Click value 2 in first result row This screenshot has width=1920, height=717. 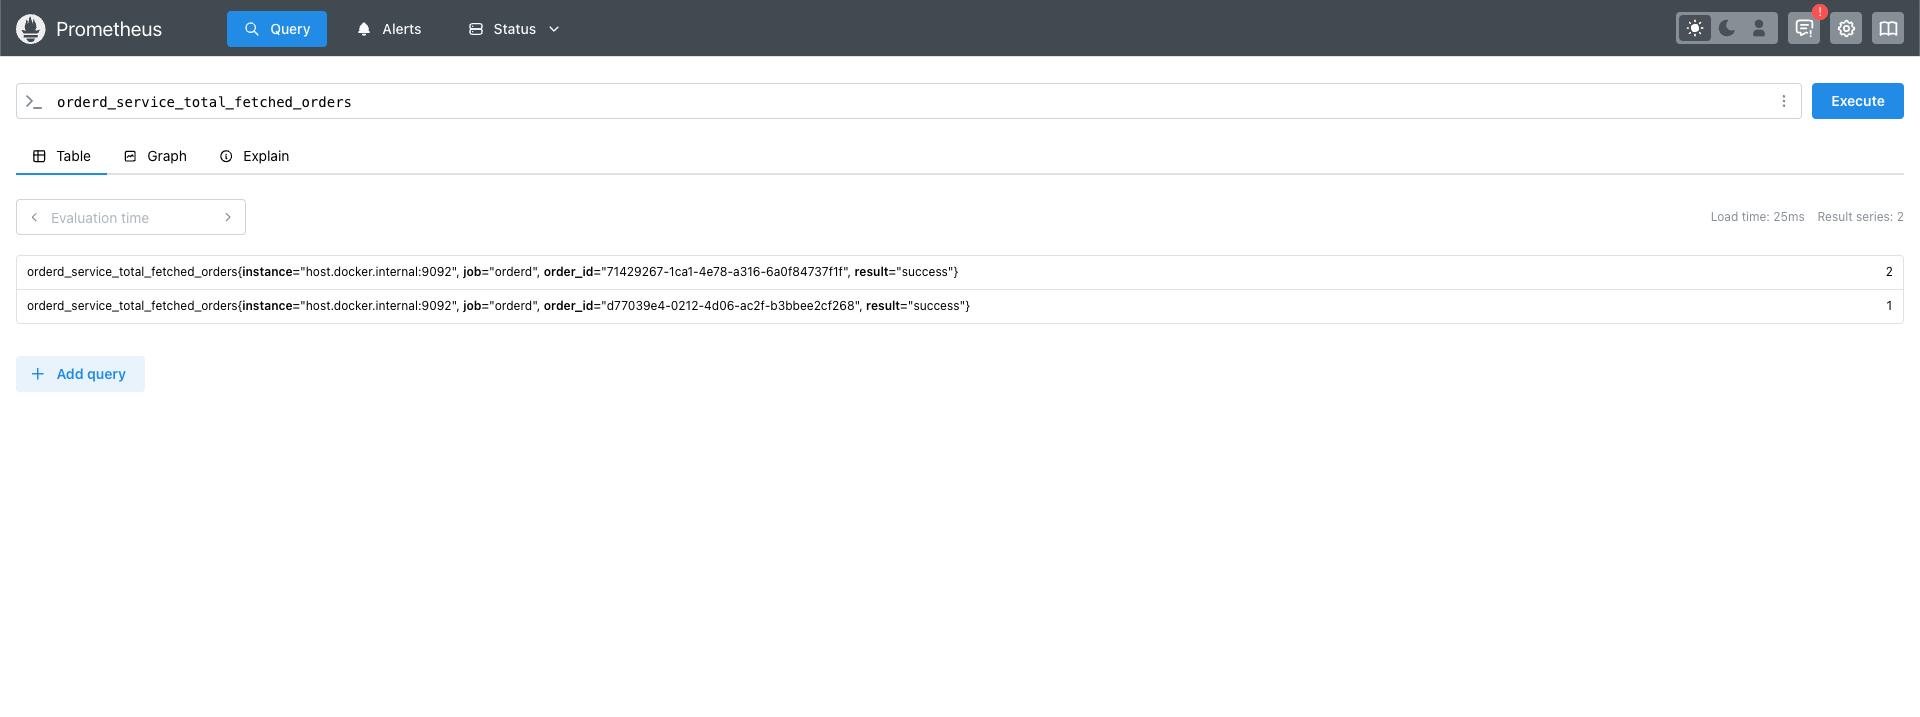coord(1889,272)
